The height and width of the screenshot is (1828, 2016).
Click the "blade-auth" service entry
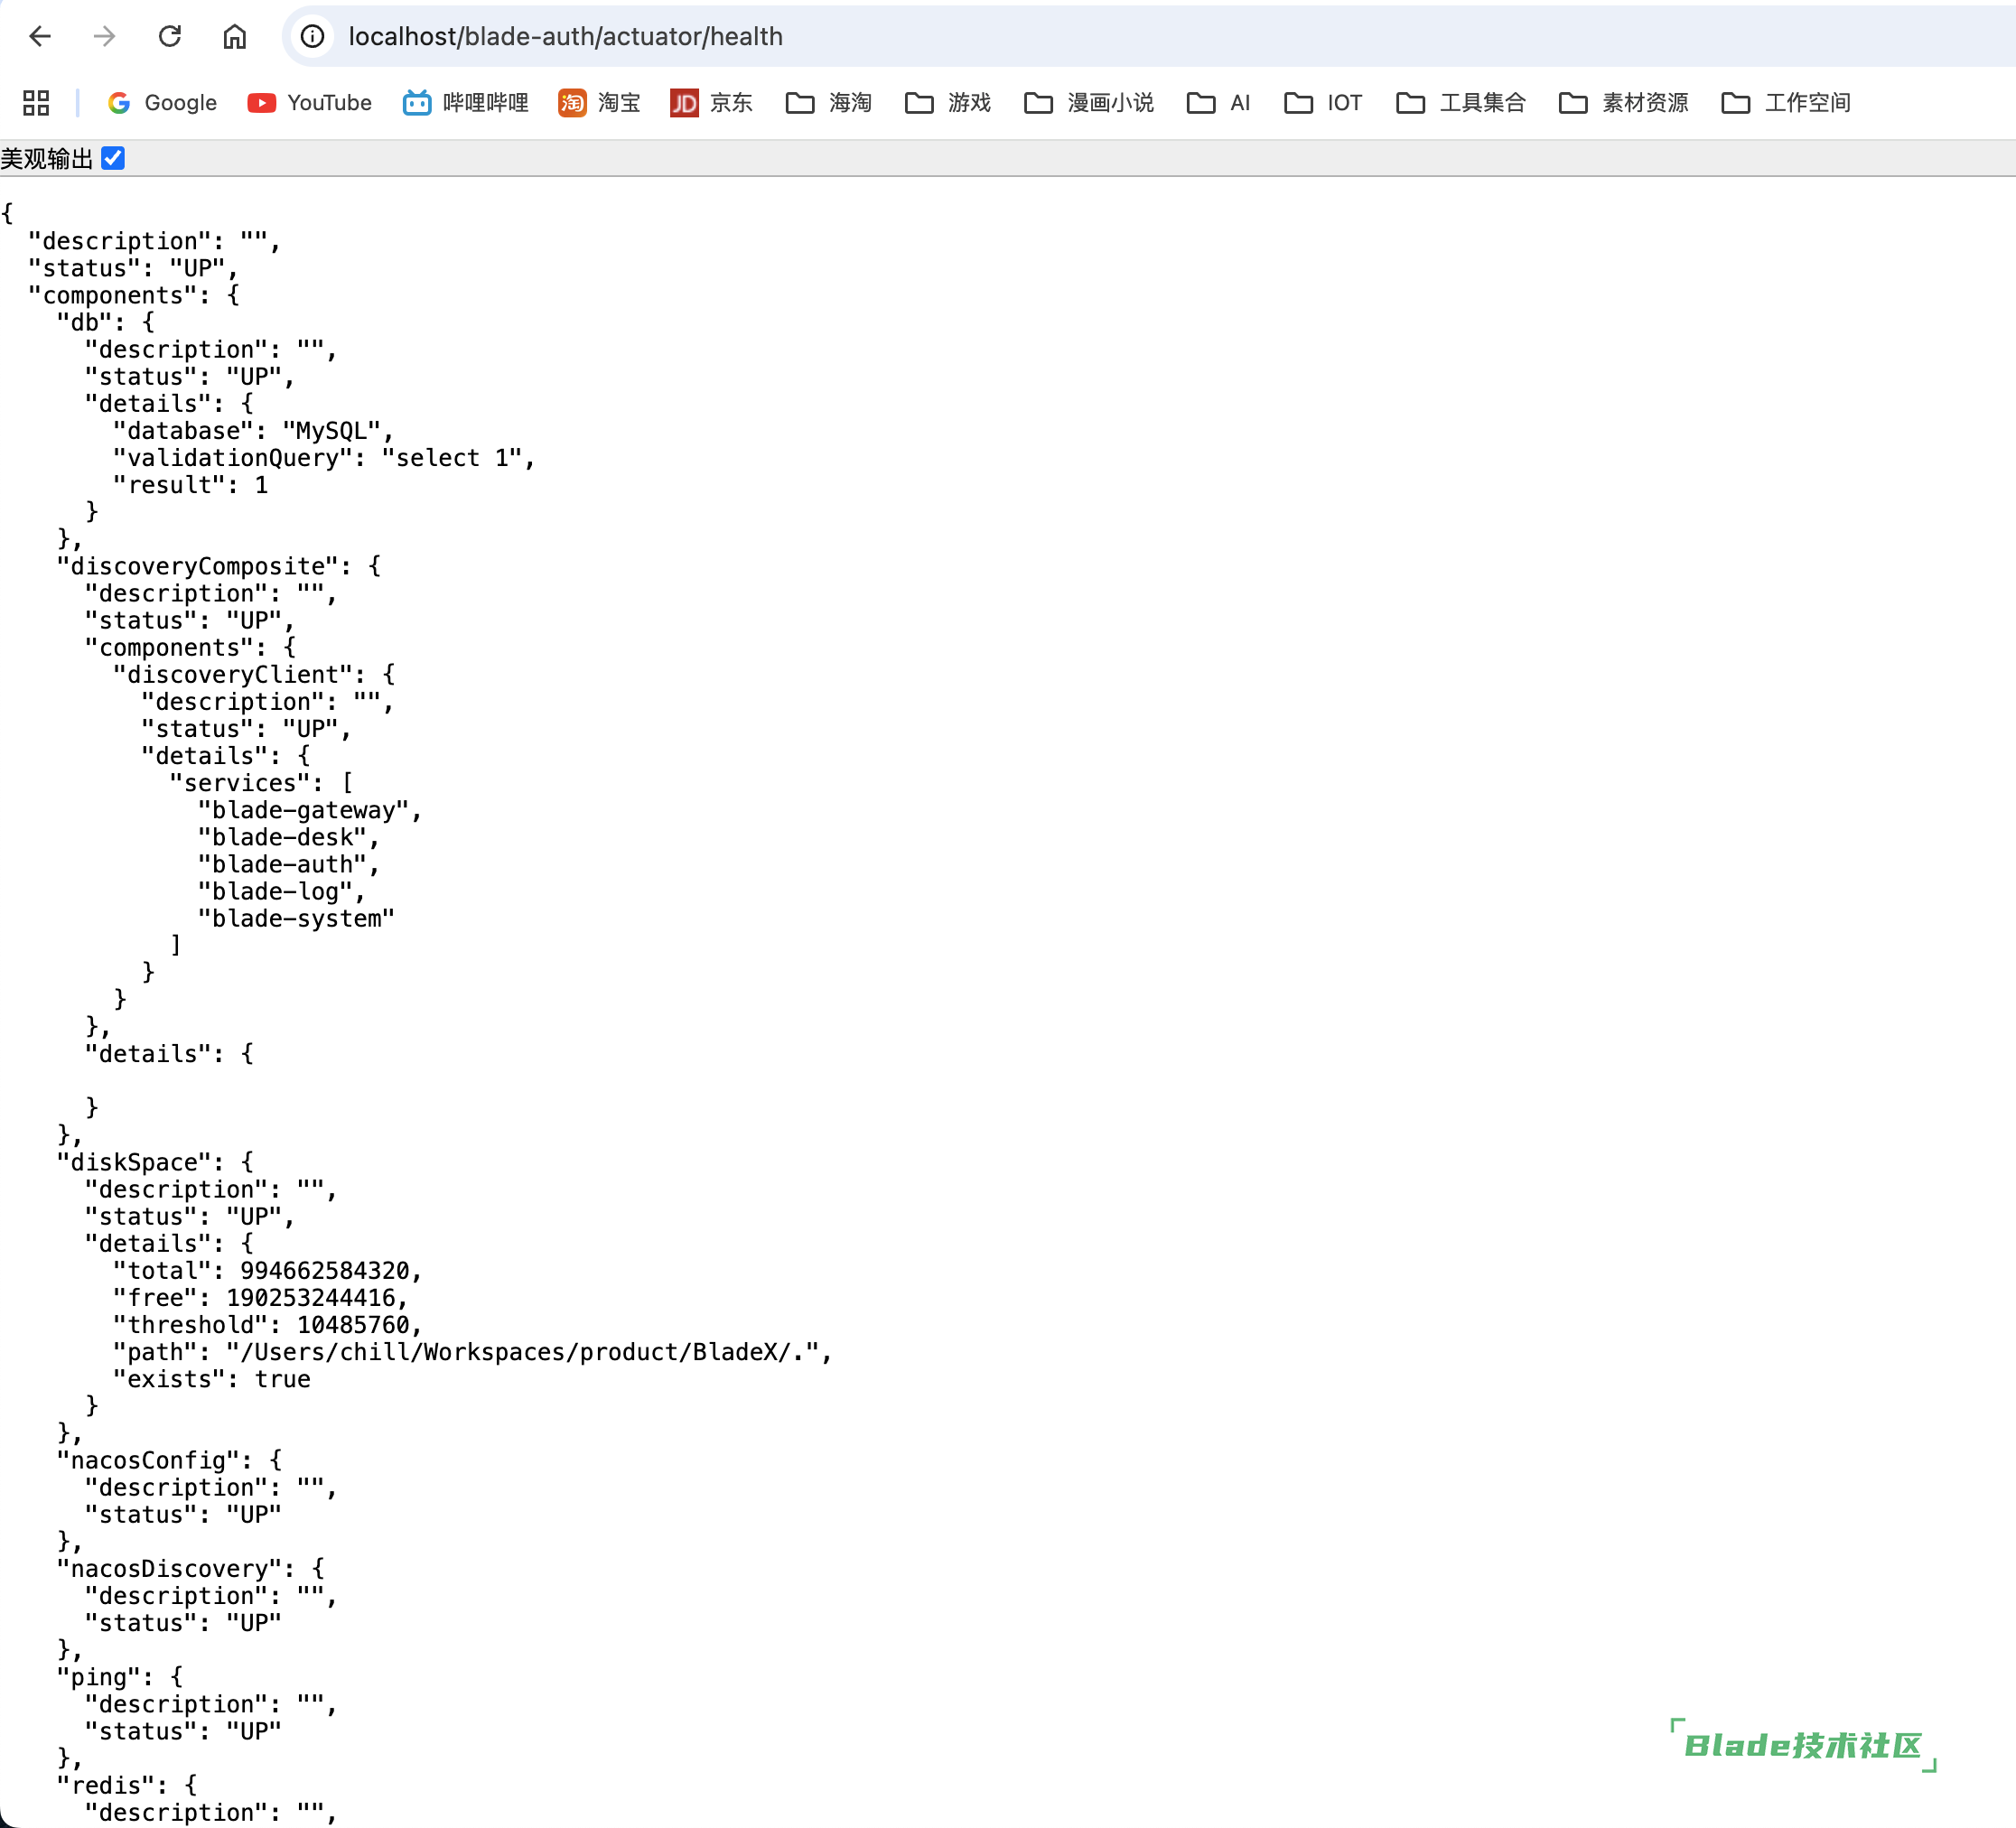pos(283,864)
